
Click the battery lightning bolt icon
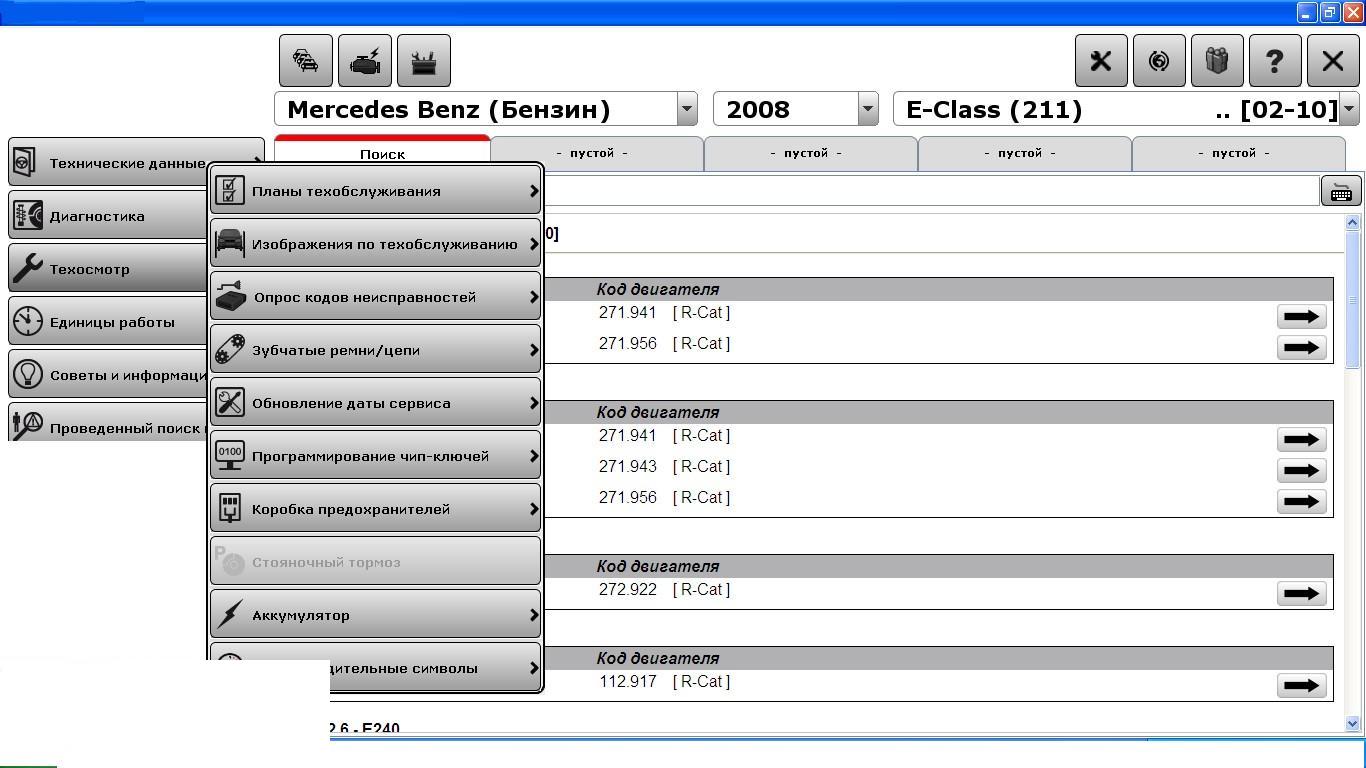click(x=230, y=614)
